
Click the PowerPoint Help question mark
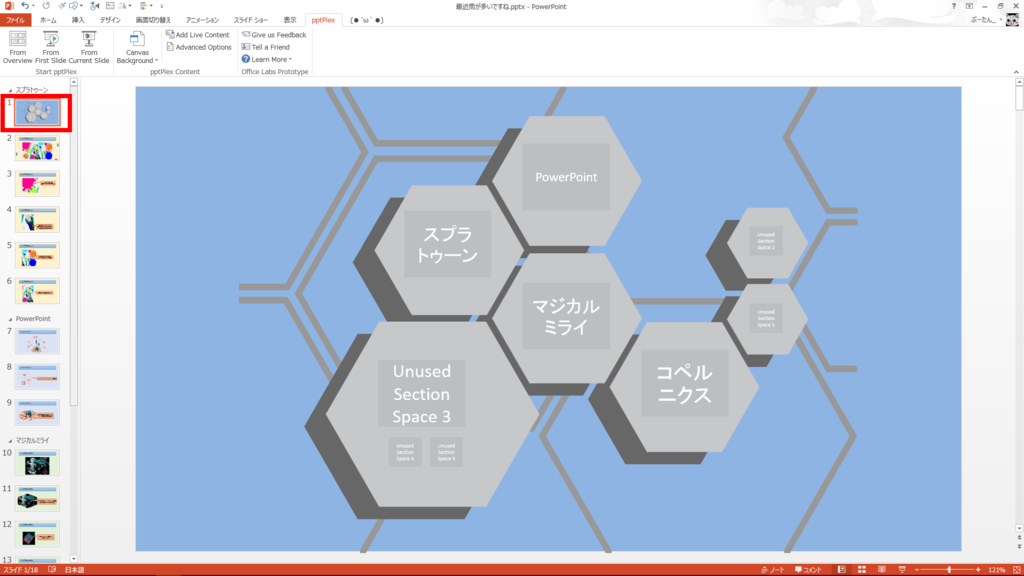tap(953, 6)
